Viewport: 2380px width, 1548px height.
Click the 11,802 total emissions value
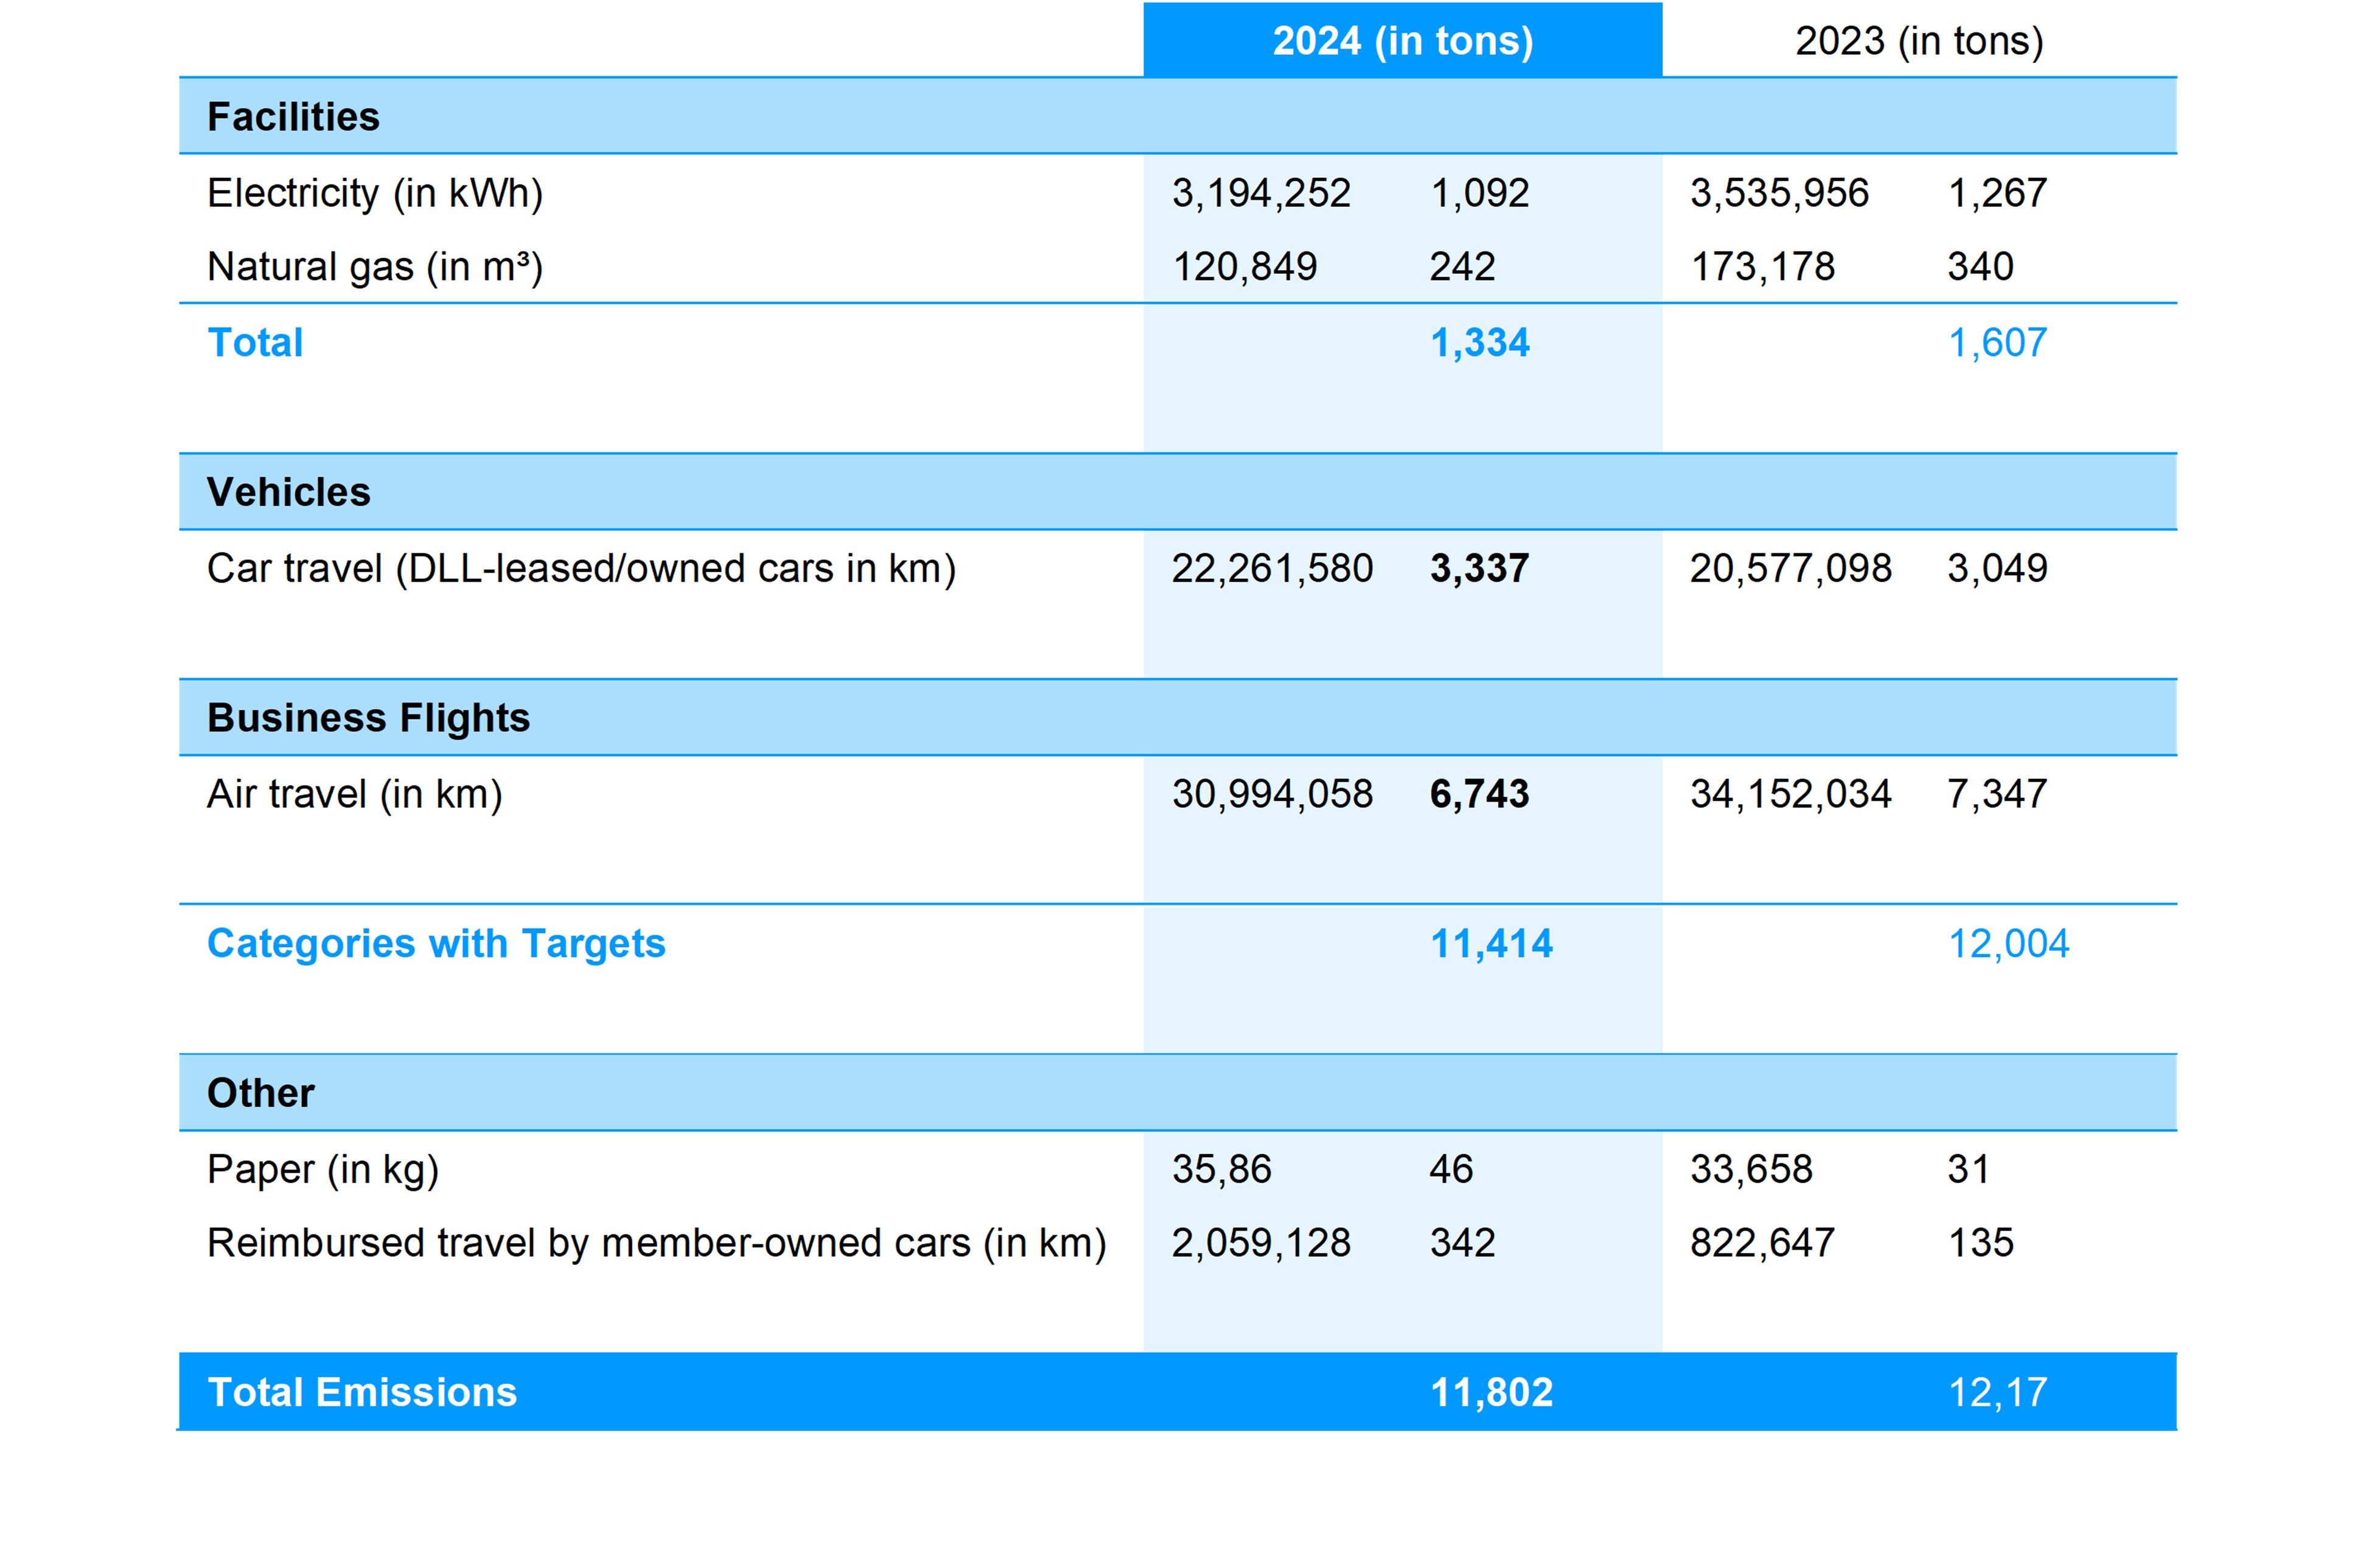(1491, 1393)
